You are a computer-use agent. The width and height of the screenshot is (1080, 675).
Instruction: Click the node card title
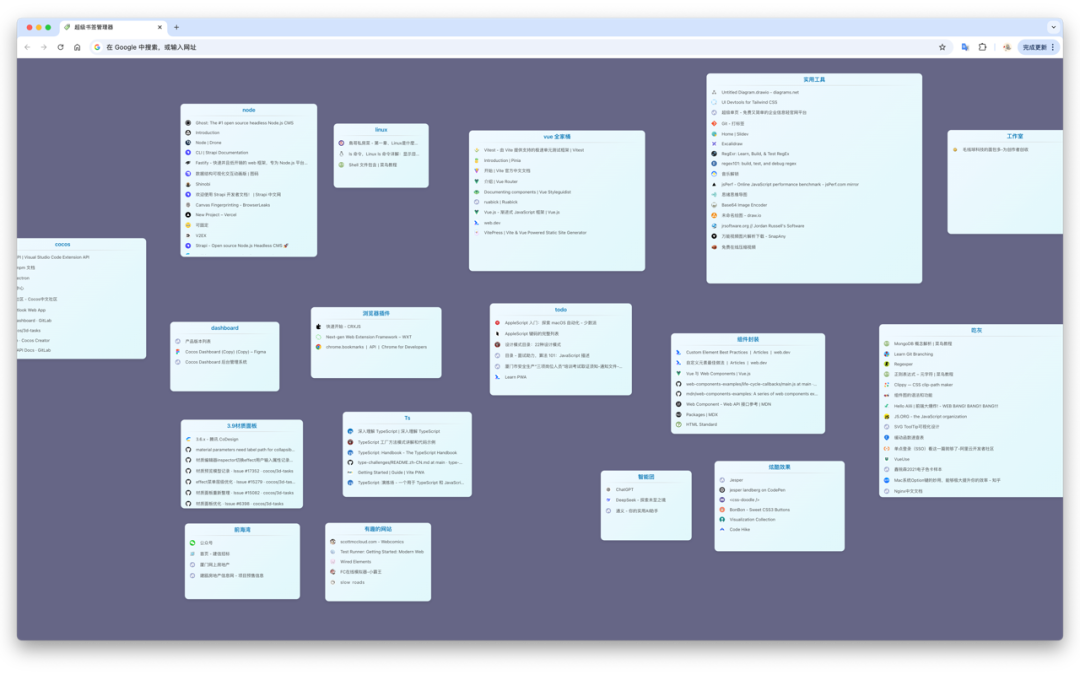(249, 110)
